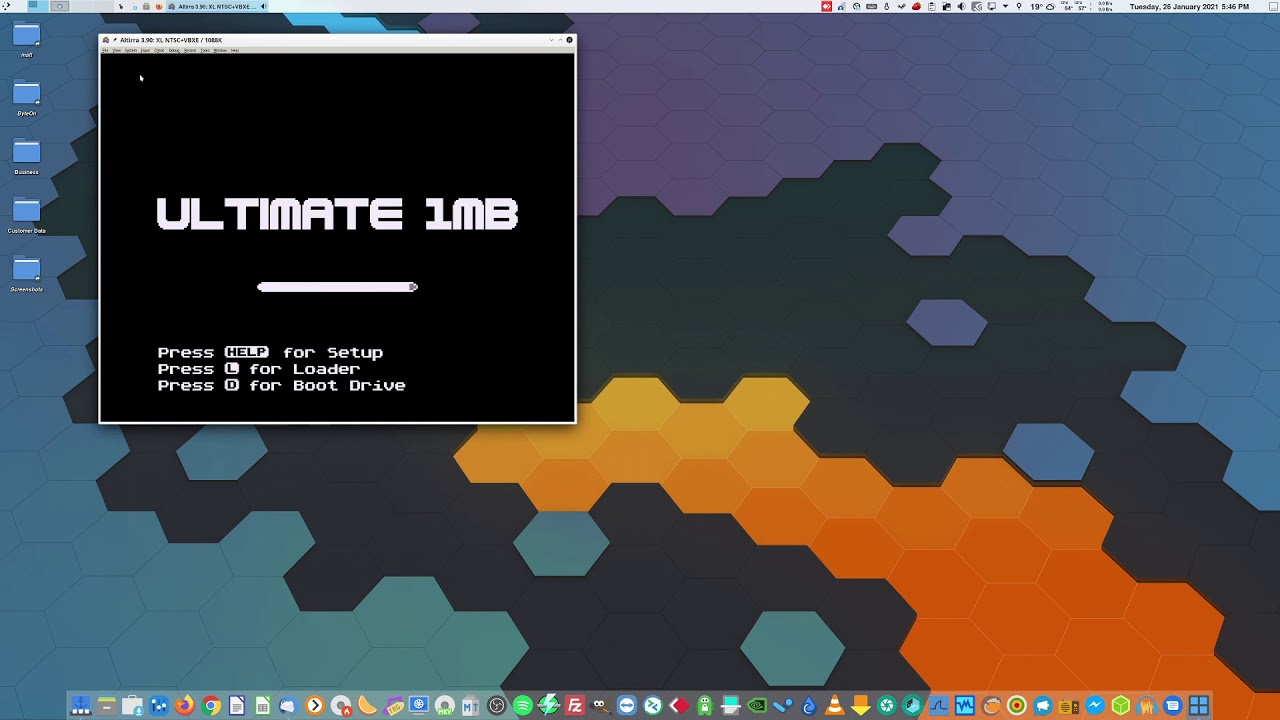The width and height of the screenshot is (1280, 720).
Task: Open the orange arrow Plex icon in dock
Action: [315, 706]
